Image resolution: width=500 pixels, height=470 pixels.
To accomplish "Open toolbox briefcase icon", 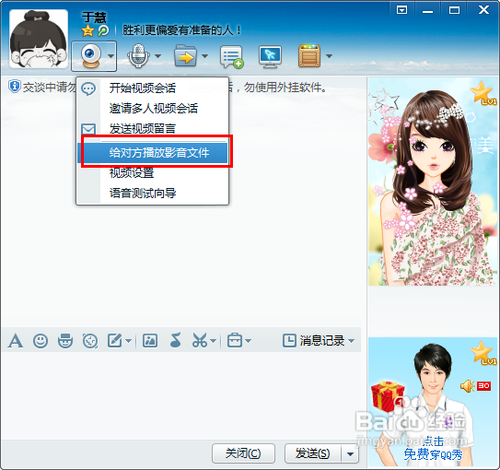I will [x=235, y=341].
